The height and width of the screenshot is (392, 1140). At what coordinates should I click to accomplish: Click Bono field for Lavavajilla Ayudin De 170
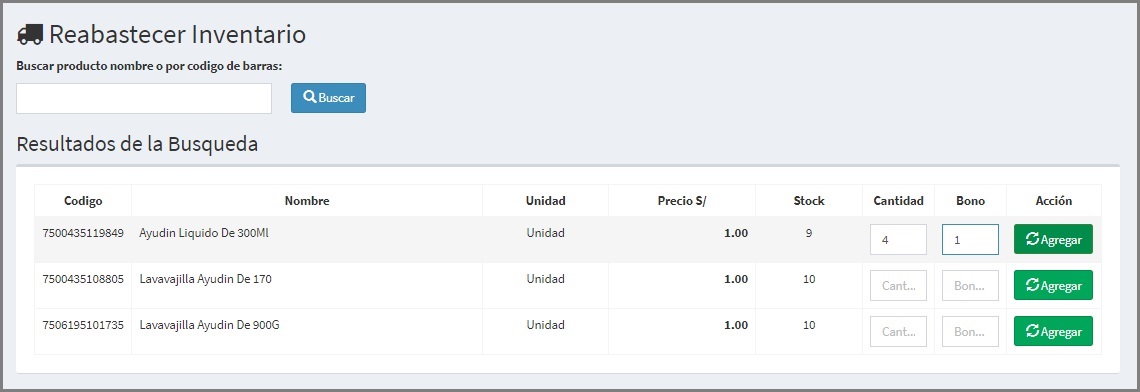(x=971, y=285)
